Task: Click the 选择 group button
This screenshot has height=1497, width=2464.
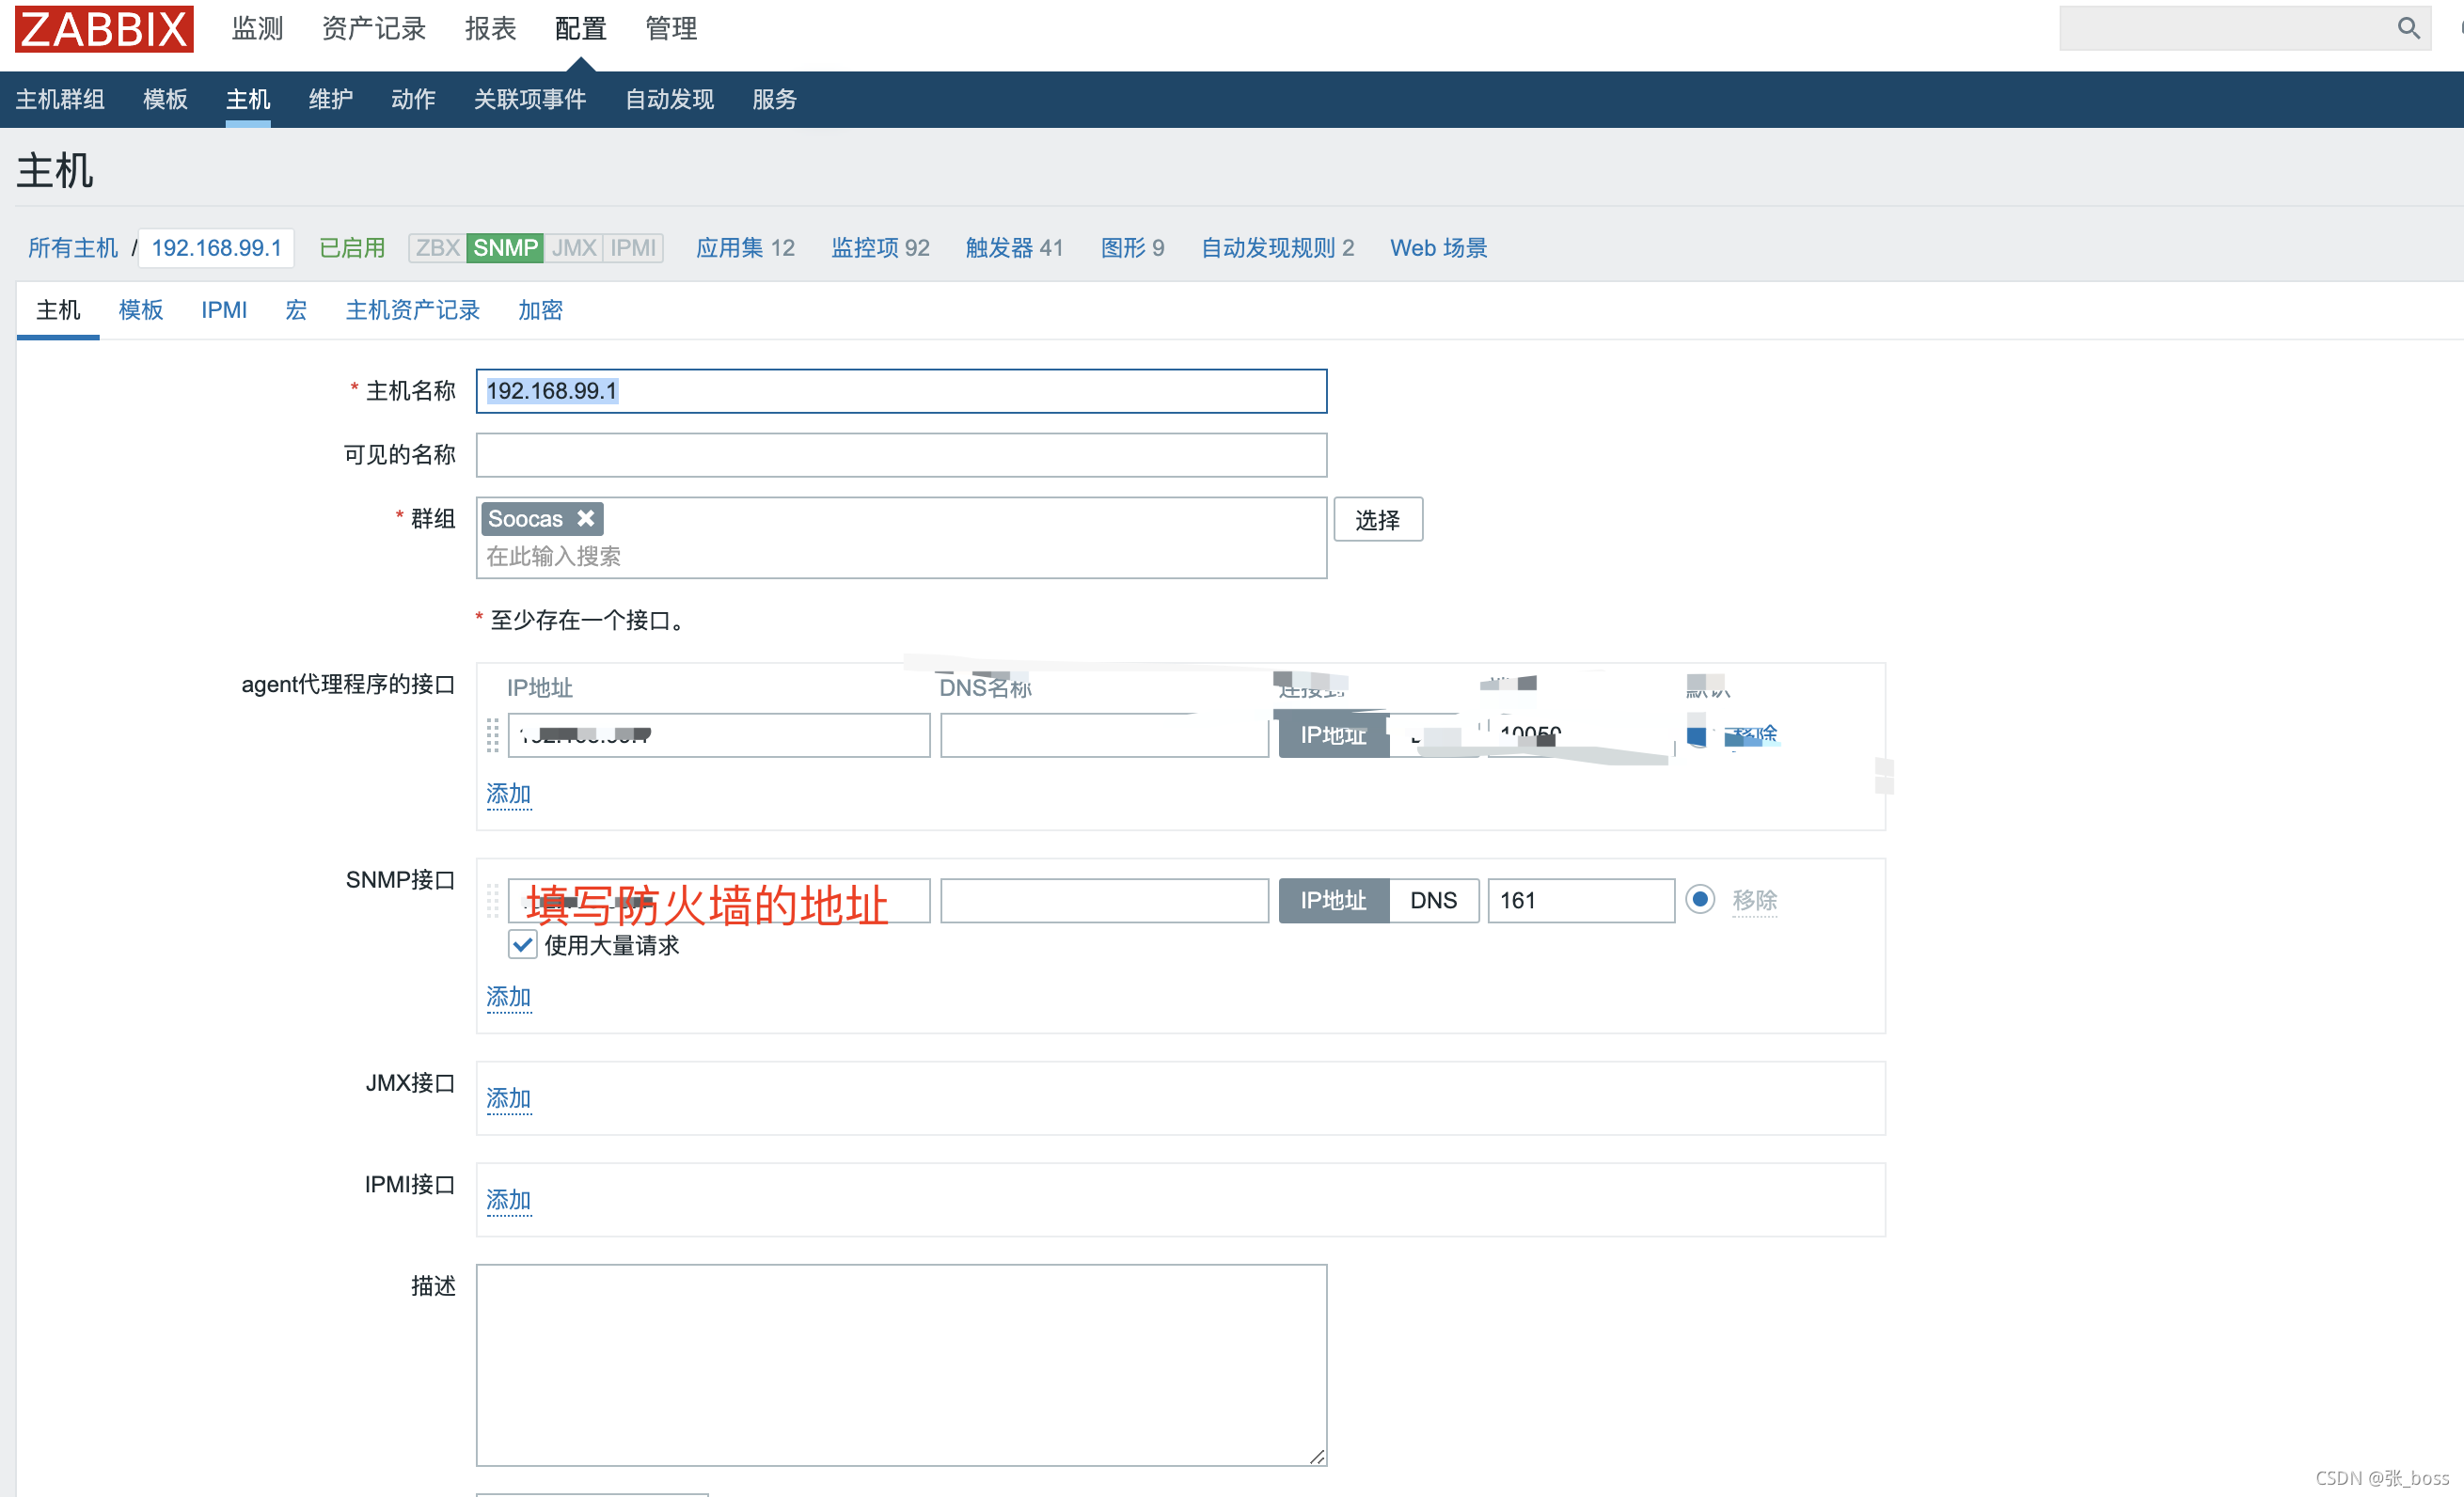Action: pyautogui.click(x=1378, y=519)
